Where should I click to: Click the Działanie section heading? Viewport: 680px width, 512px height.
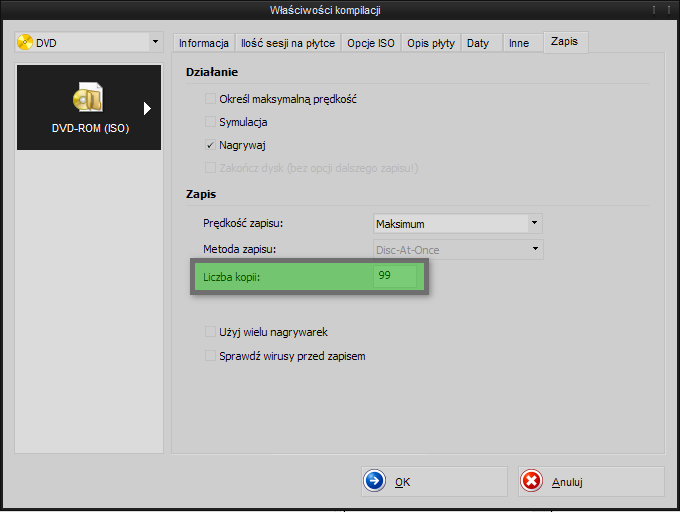212,72
